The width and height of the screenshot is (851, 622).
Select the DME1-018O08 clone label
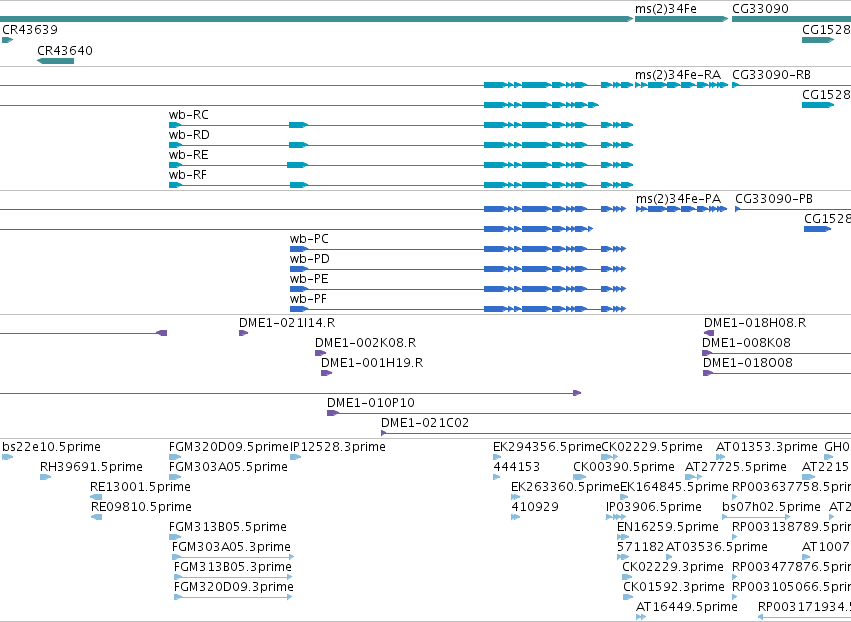pyautogui.click(x=748, y=363)
